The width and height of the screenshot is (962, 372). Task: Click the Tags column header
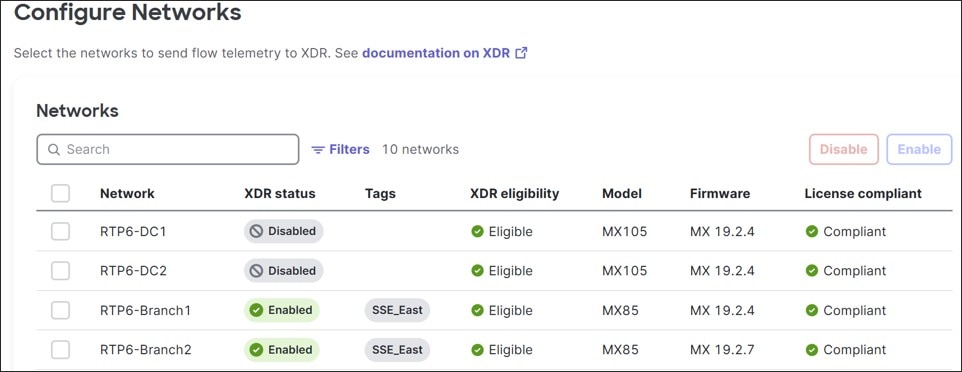click(x=380, y=193)
